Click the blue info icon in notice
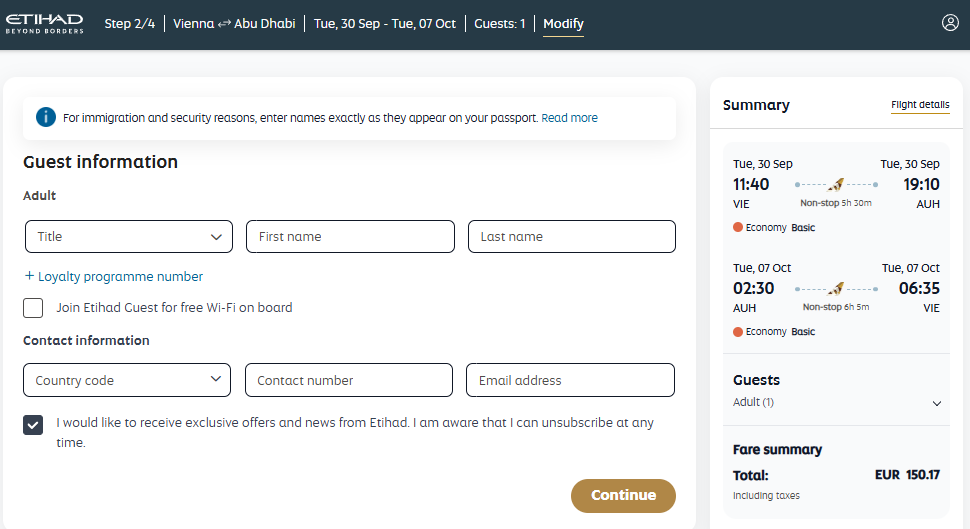This screenshot has width=970, height=529. [x=46, y=117]
